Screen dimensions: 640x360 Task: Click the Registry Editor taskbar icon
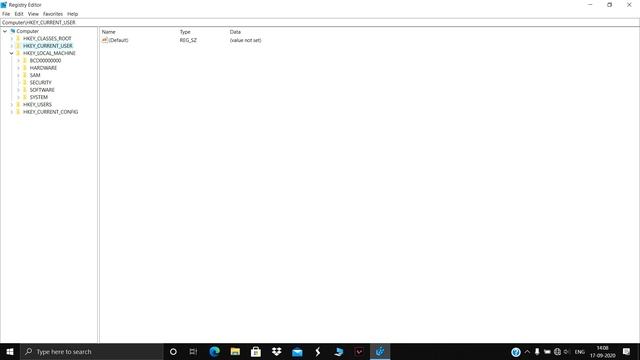[x=380, y=351]
